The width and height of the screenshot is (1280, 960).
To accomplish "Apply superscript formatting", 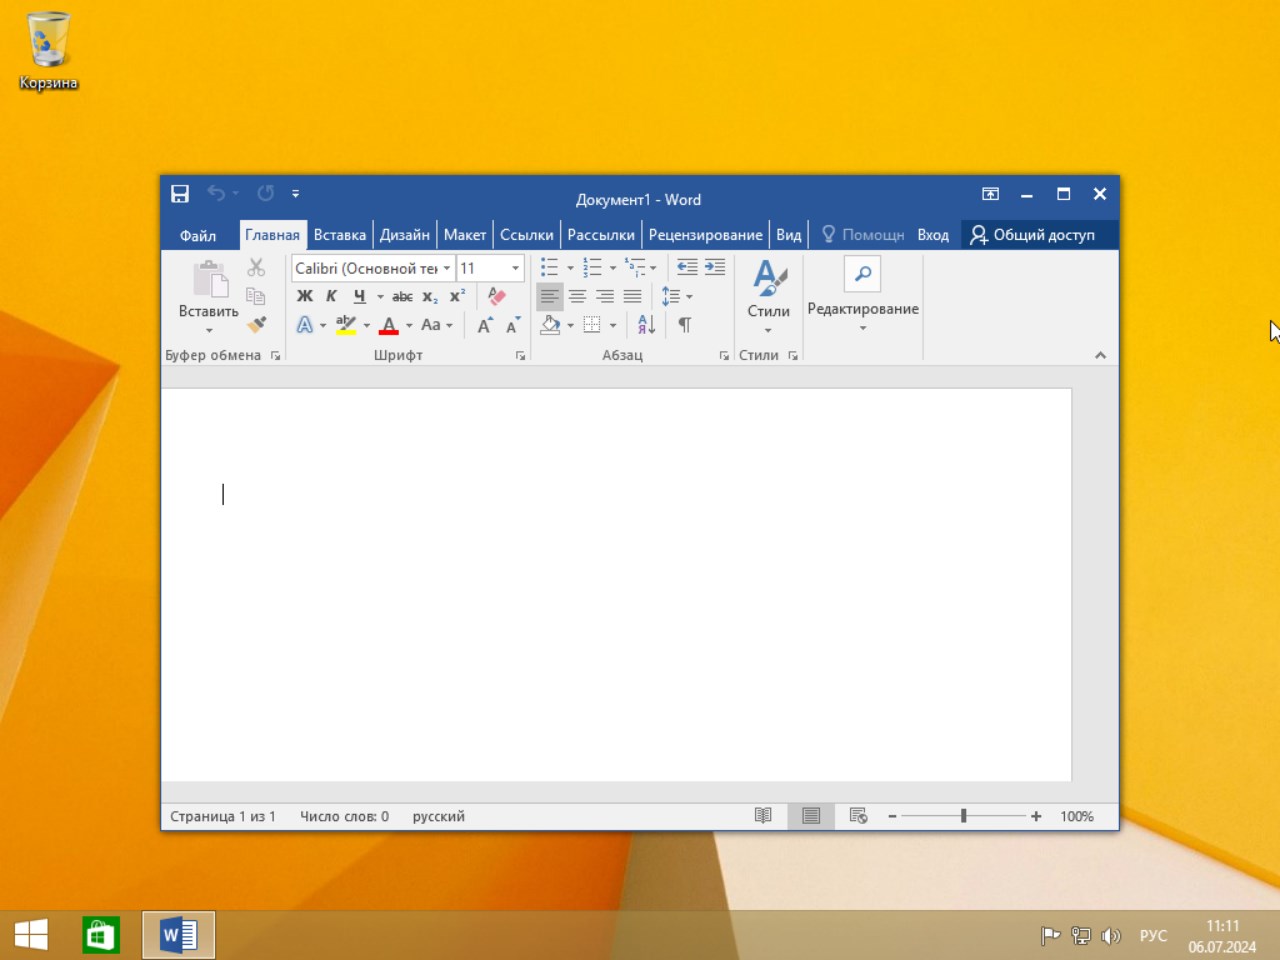I will point(456,296).
